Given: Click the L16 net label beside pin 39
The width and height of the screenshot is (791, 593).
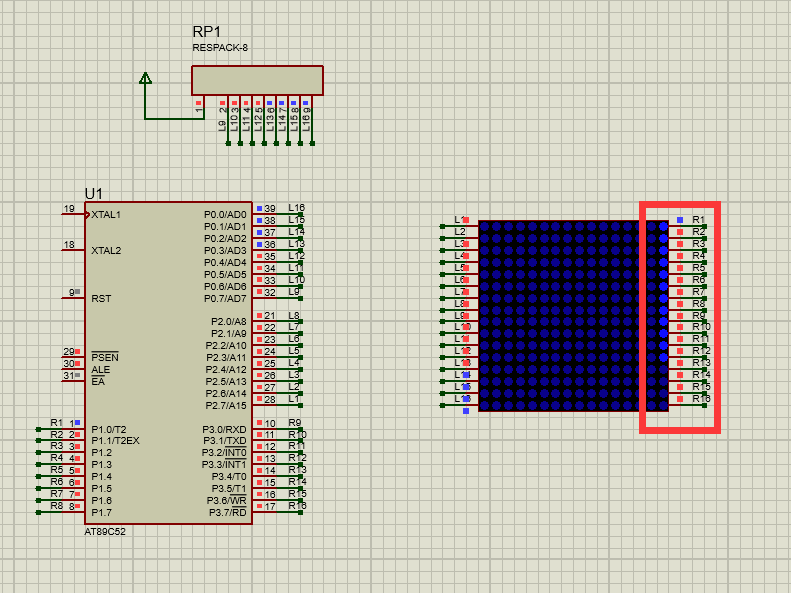Looking at the screenshot, I should (297, 208).
